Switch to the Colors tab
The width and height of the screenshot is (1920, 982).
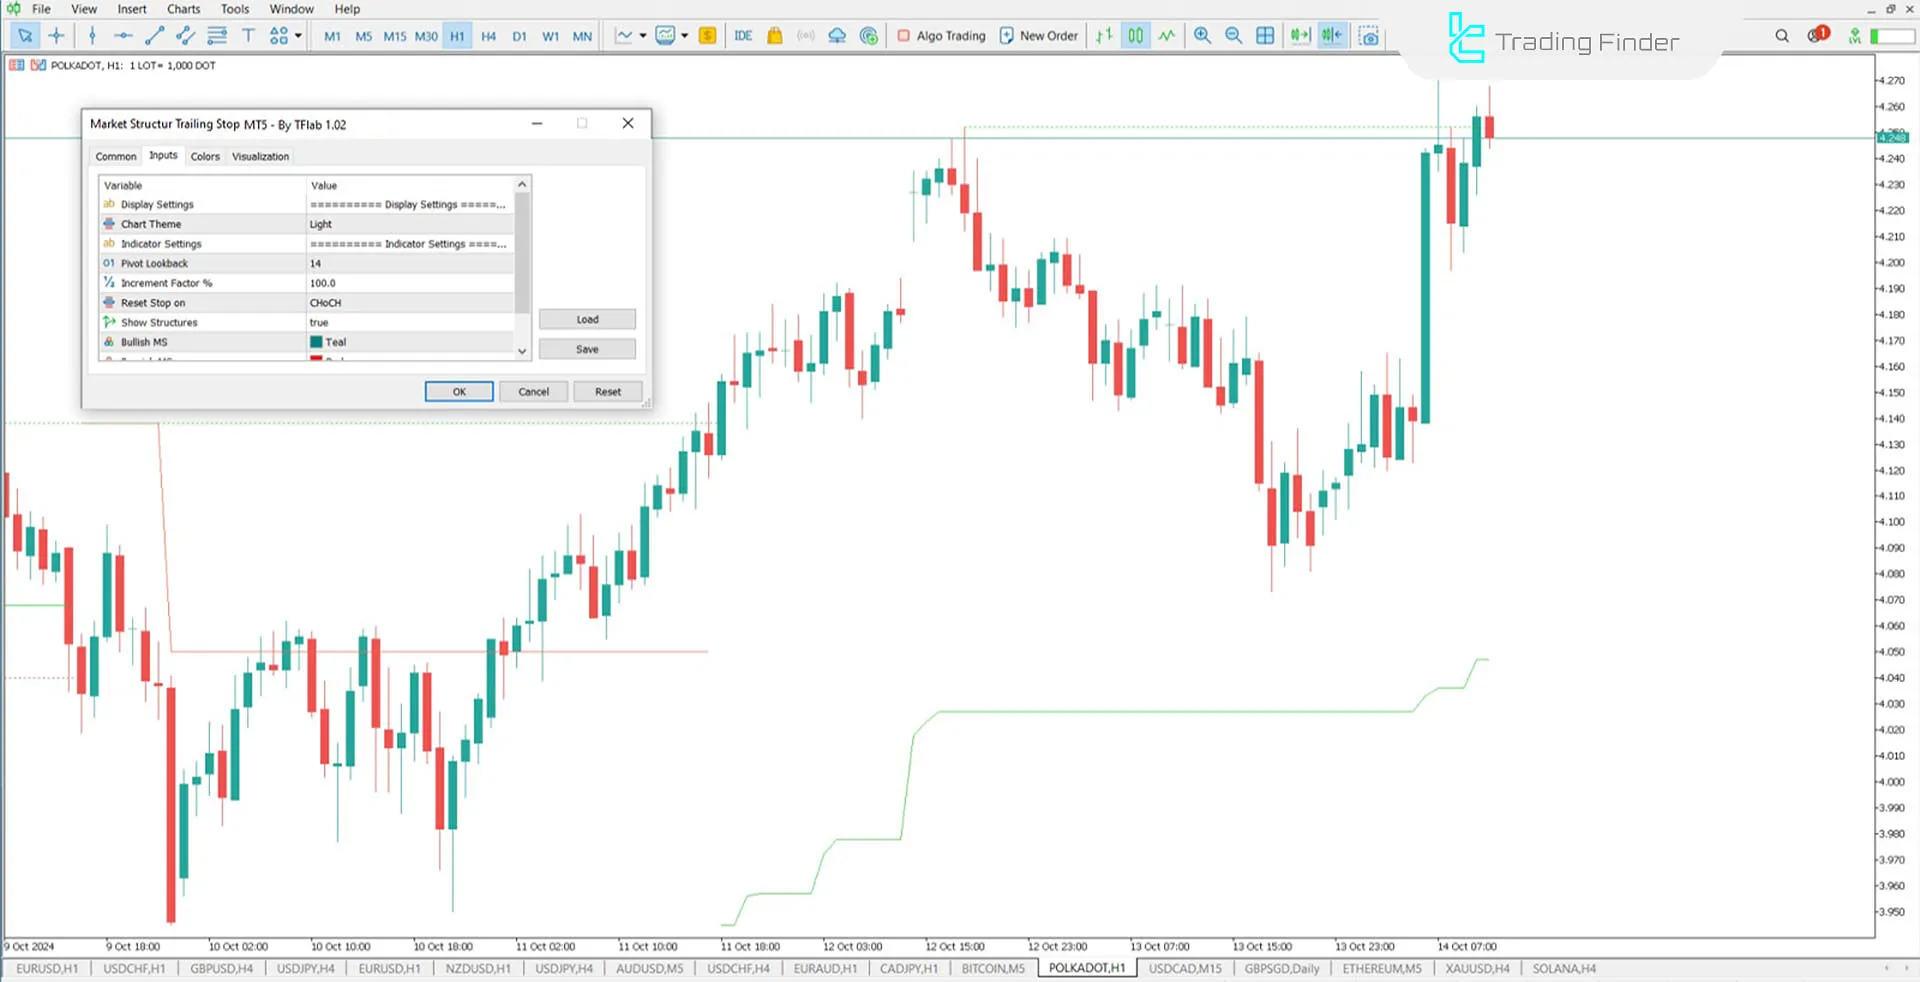click(205, 156)
